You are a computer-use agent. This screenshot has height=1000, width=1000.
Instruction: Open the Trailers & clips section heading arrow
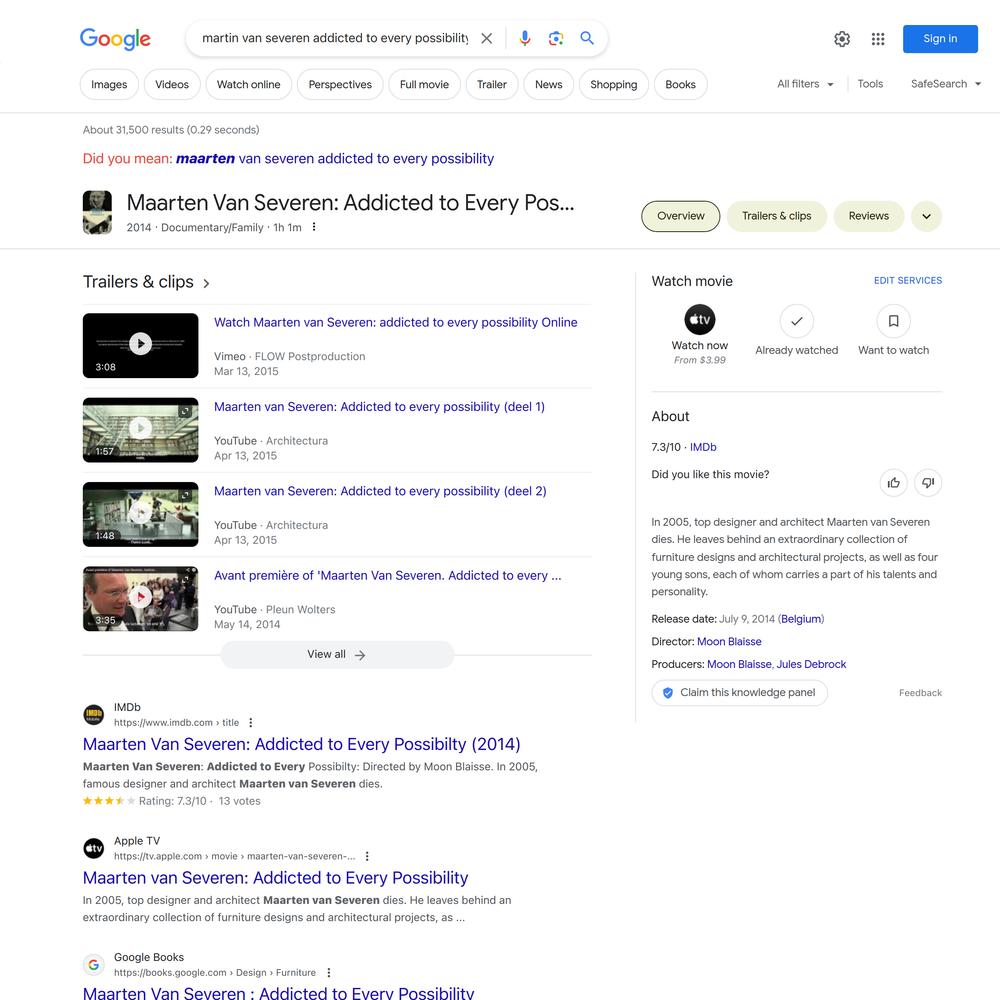(x=206, y=283)
